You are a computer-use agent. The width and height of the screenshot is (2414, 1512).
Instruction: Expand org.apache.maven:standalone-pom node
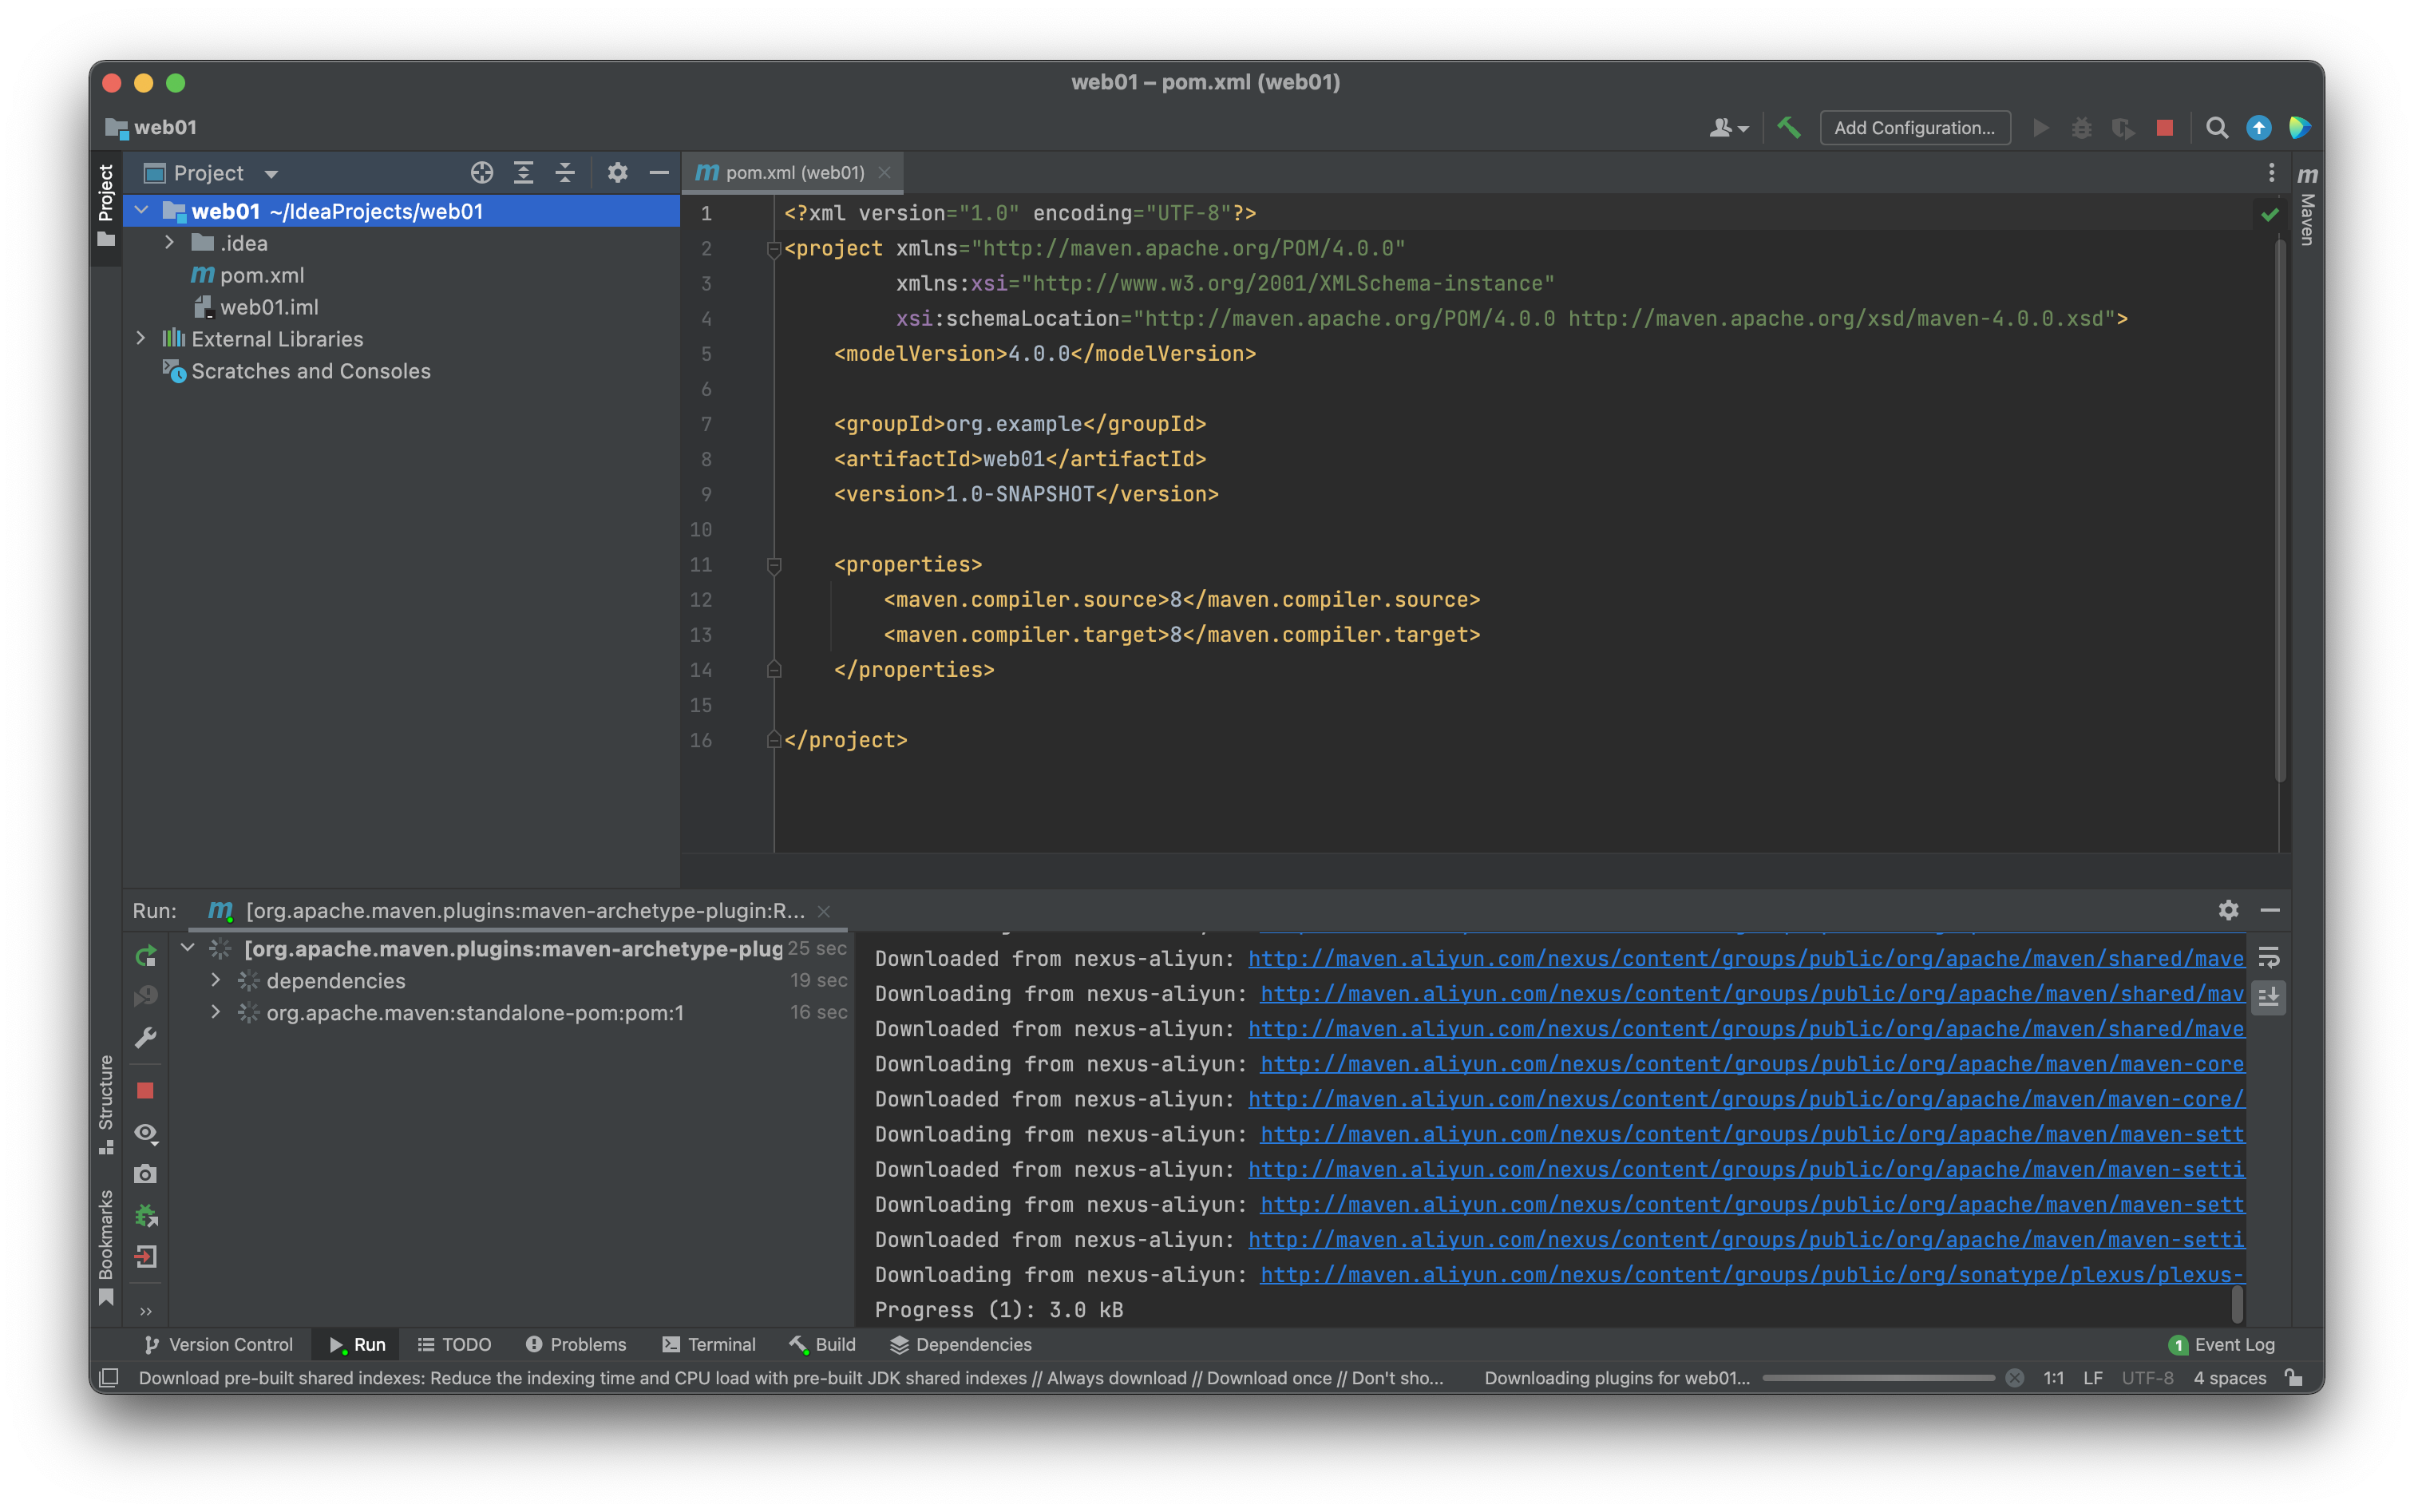(215, 1013)
